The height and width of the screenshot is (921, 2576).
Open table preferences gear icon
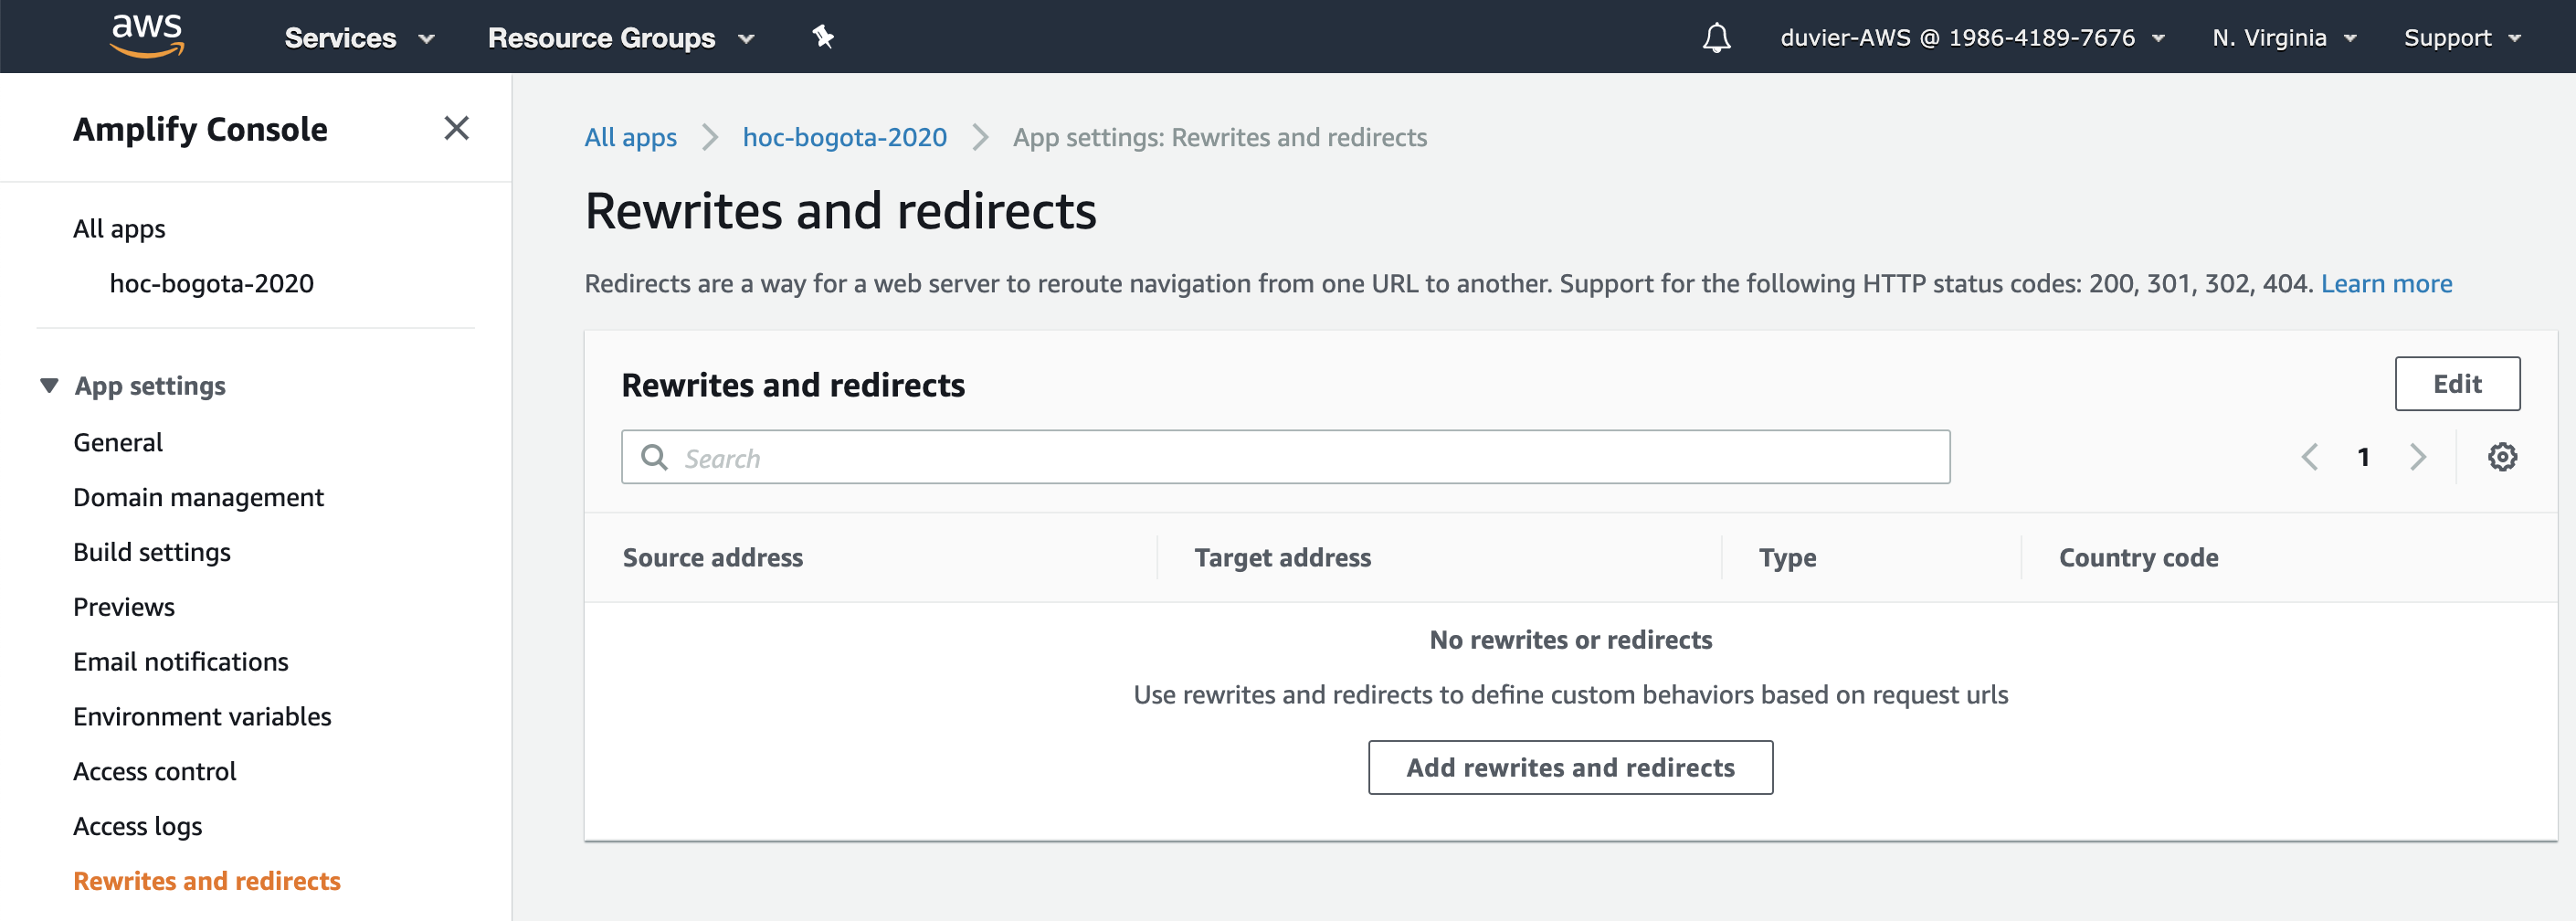pyautogui.click(x=2502, y=458)
